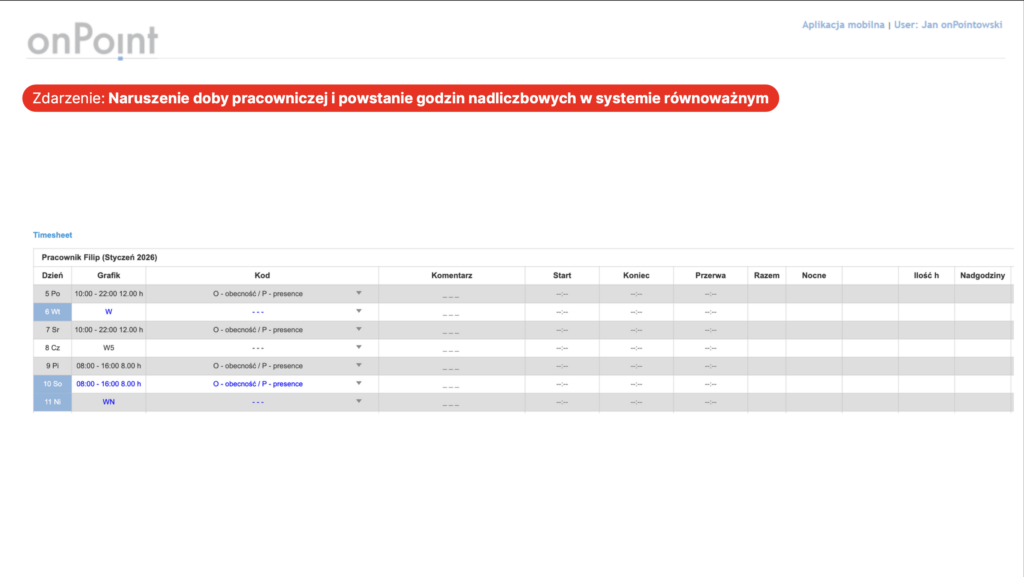Click Komentarz field for 5 Po row
The width and height of the screenshot is (1024, 577).
[451, 295]
